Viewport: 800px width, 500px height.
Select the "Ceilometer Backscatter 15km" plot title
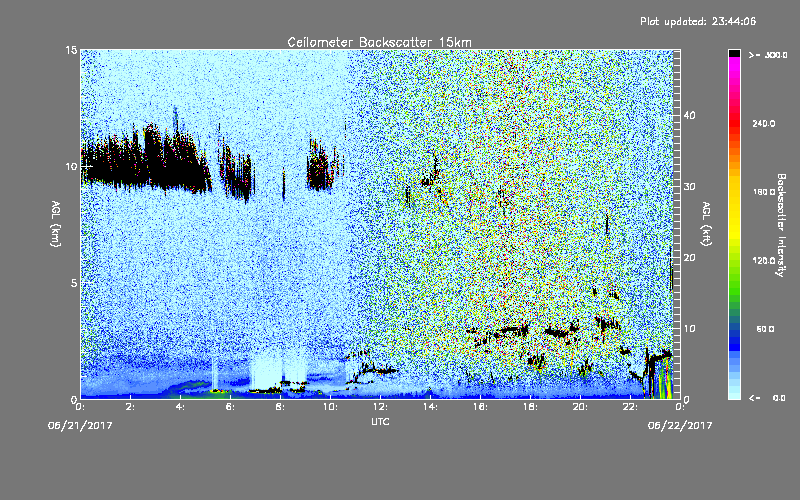tap(380, 42)
